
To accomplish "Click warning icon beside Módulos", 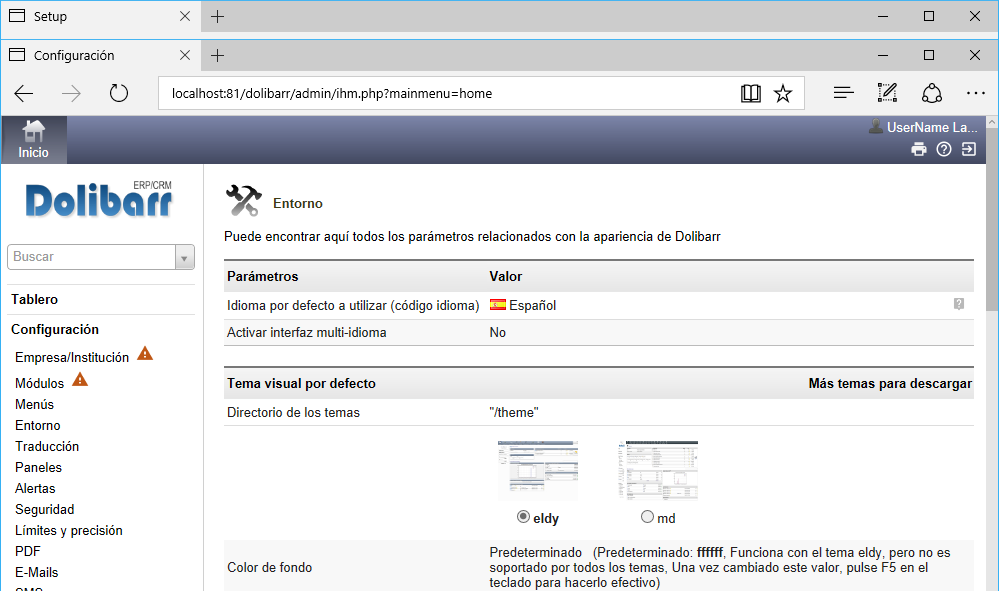I will 80,380.
